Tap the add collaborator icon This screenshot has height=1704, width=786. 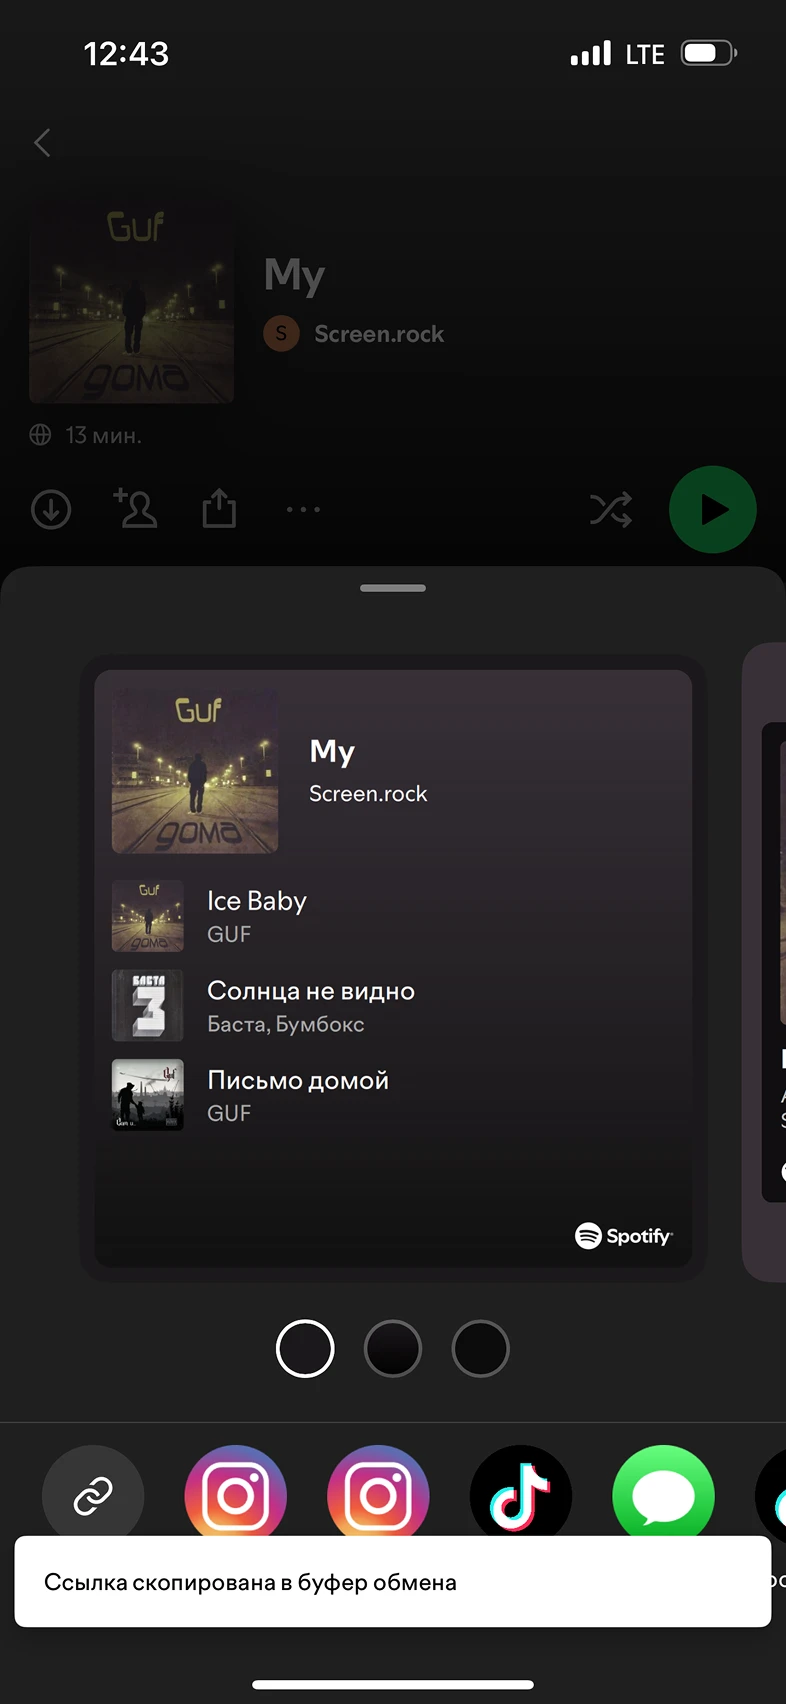tap(135, 508)
